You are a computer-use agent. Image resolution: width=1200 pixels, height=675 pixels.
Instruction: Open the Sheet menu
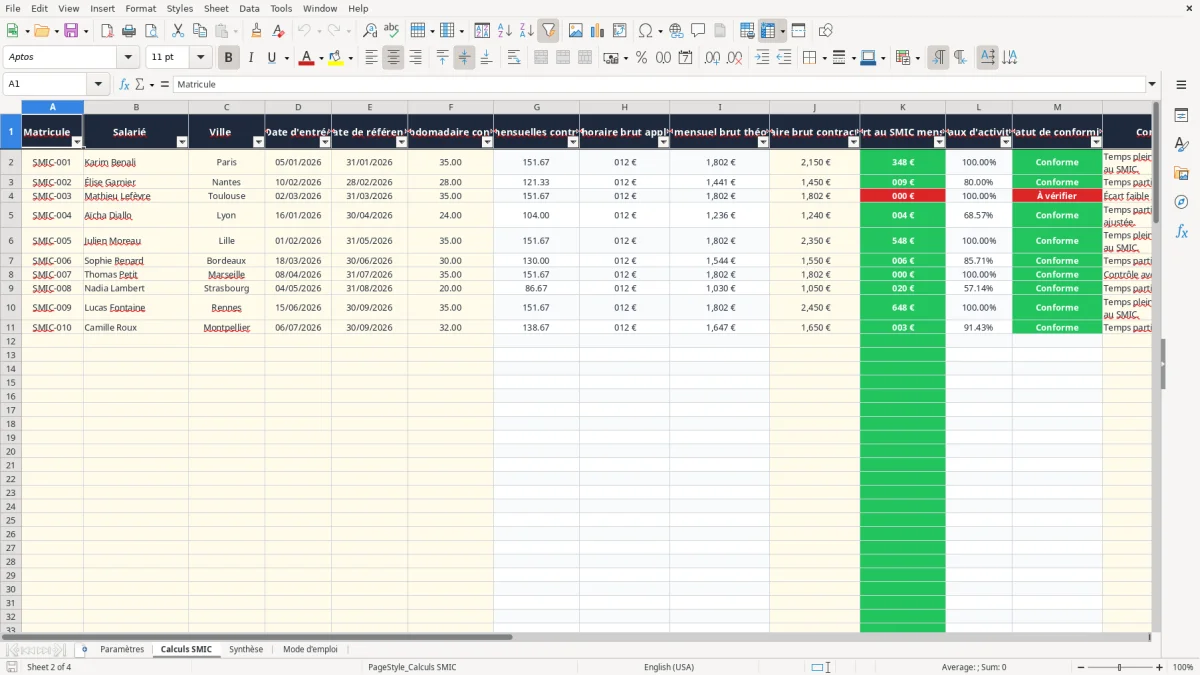pos(216,8)
